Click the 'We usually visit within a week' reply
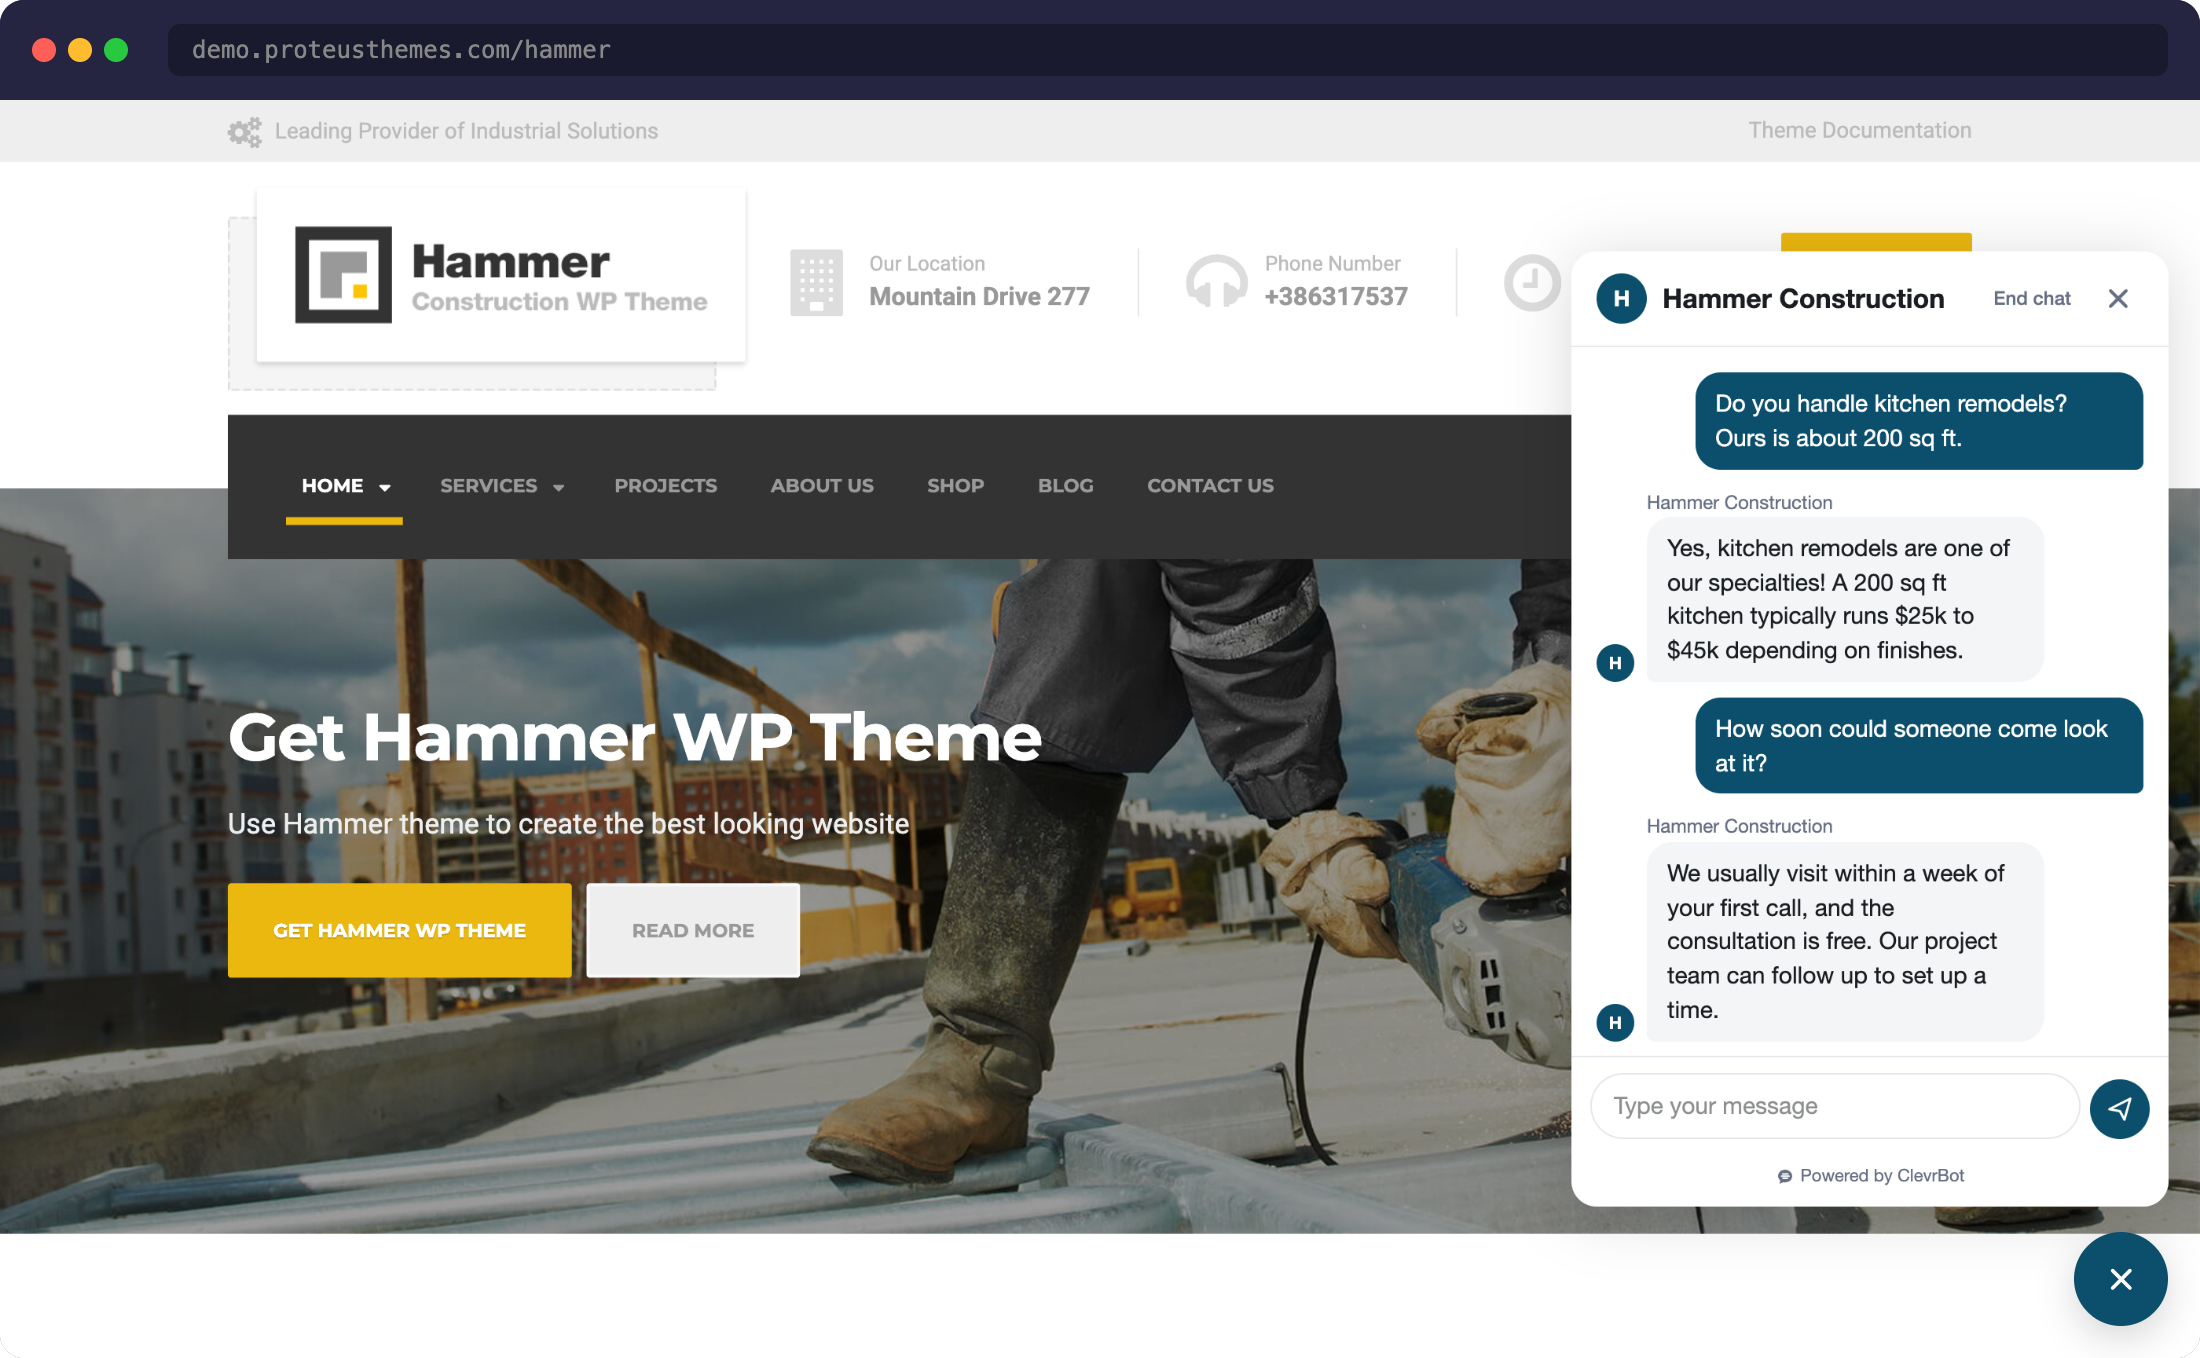Viewport: 2200px width, 1358px height. point(1844,942)
